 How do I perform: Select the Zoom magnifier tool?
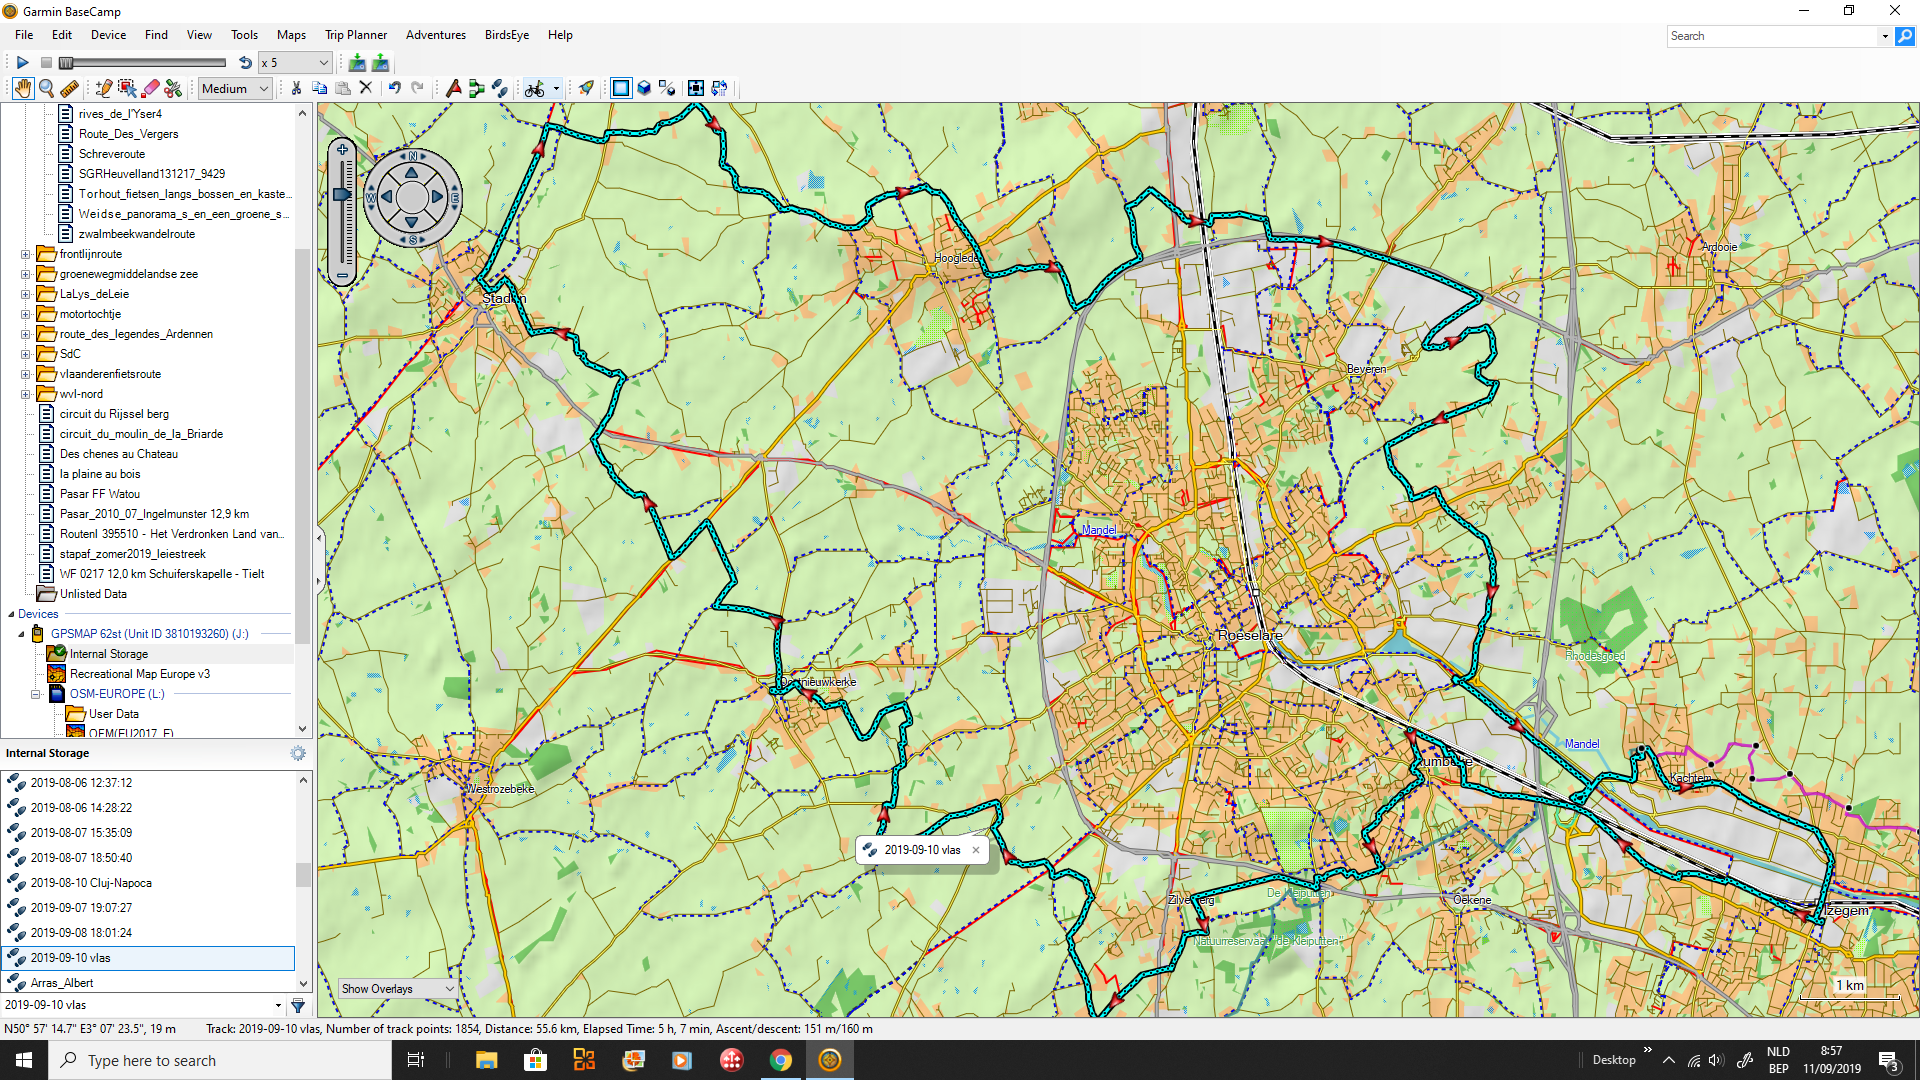click(x=46, y=88)
